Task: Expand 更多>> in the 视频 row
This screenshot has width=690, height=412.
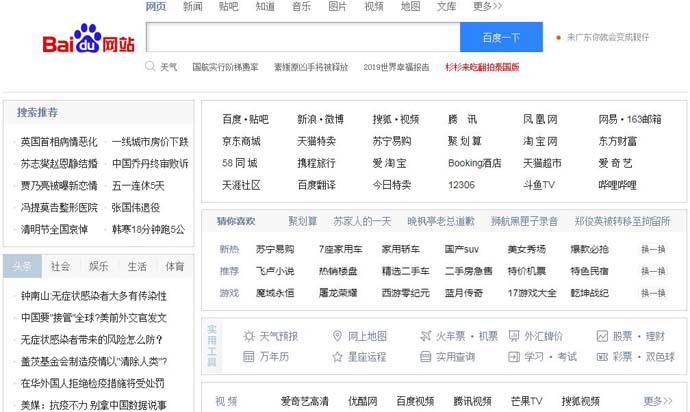Action: click(x=658, y=401)
